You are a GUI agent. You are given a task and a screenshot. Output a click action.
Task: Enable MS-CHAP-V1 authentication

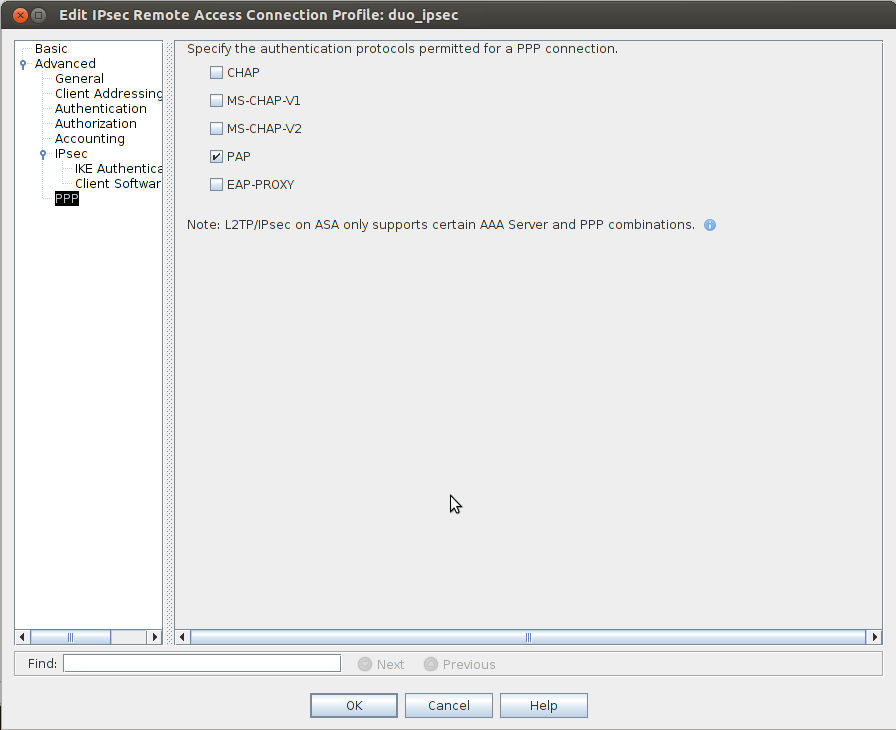click(x=216, y=100)
